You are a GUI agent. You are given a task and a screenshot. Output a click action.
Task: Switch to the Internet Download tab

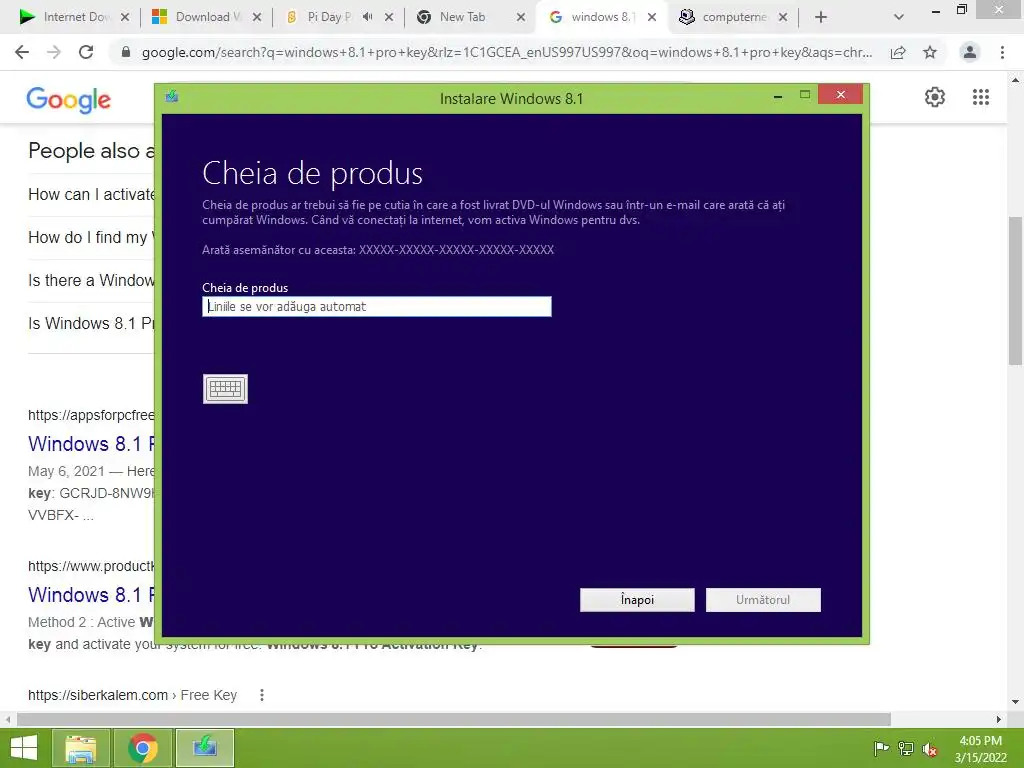tap(73, 17)
